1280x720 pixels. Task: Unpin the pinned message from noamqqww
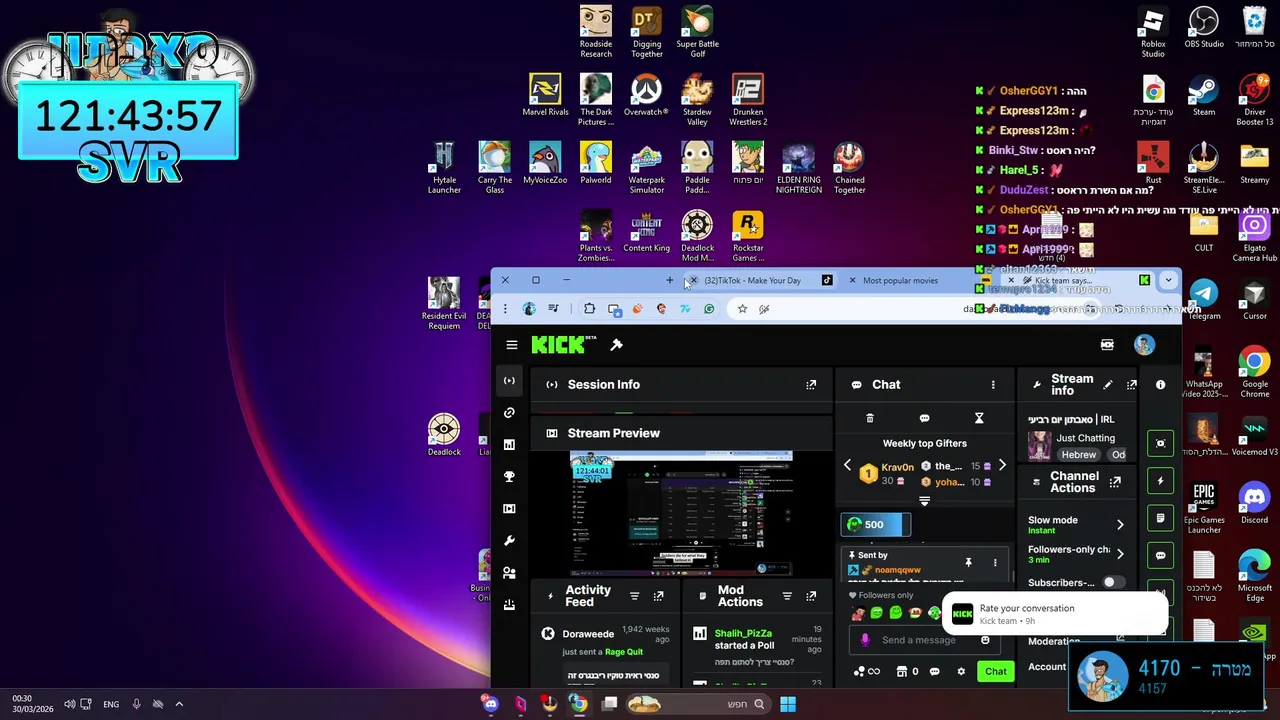(968, 562)
